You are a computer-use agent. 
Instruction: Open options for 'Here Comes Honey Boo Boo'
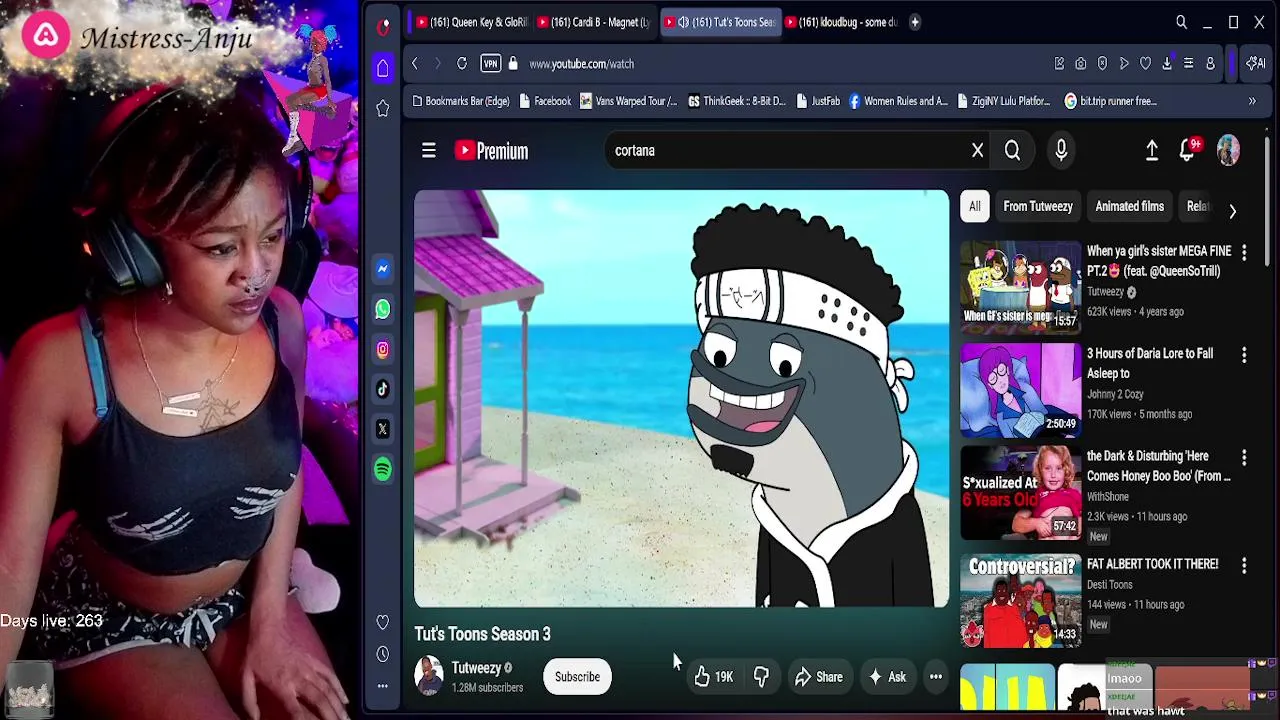click(x=1244, y=458)
